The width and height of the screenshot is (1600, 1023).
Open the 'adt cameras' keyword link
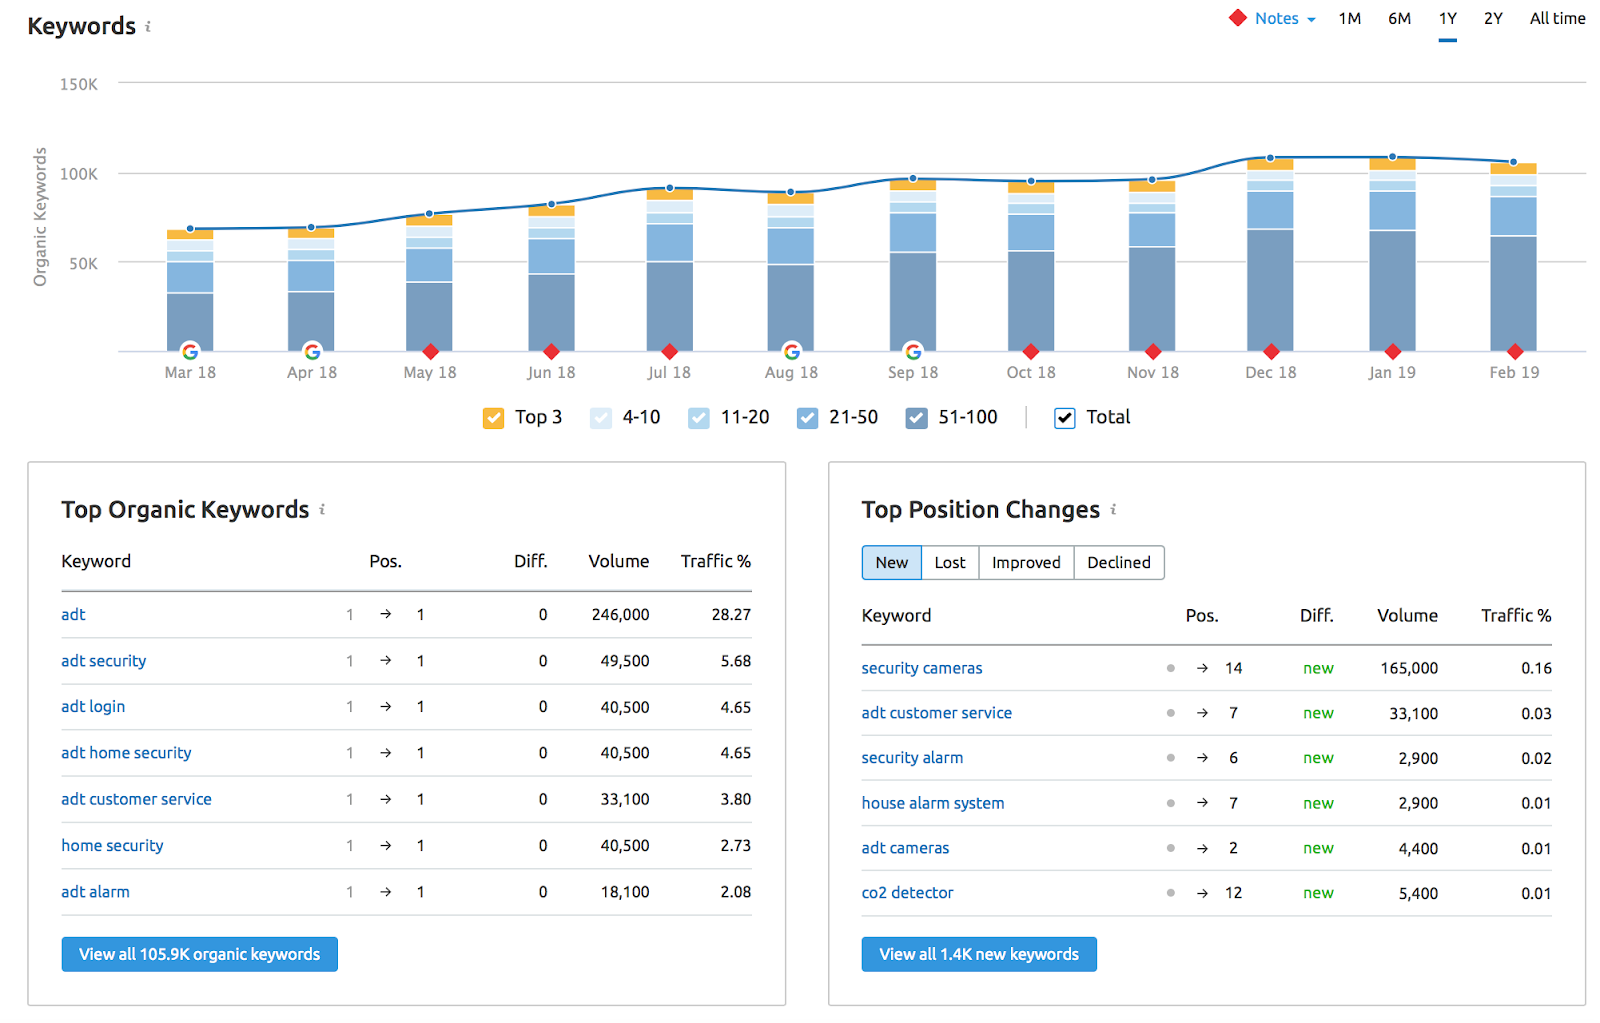[x=905, y=848]
